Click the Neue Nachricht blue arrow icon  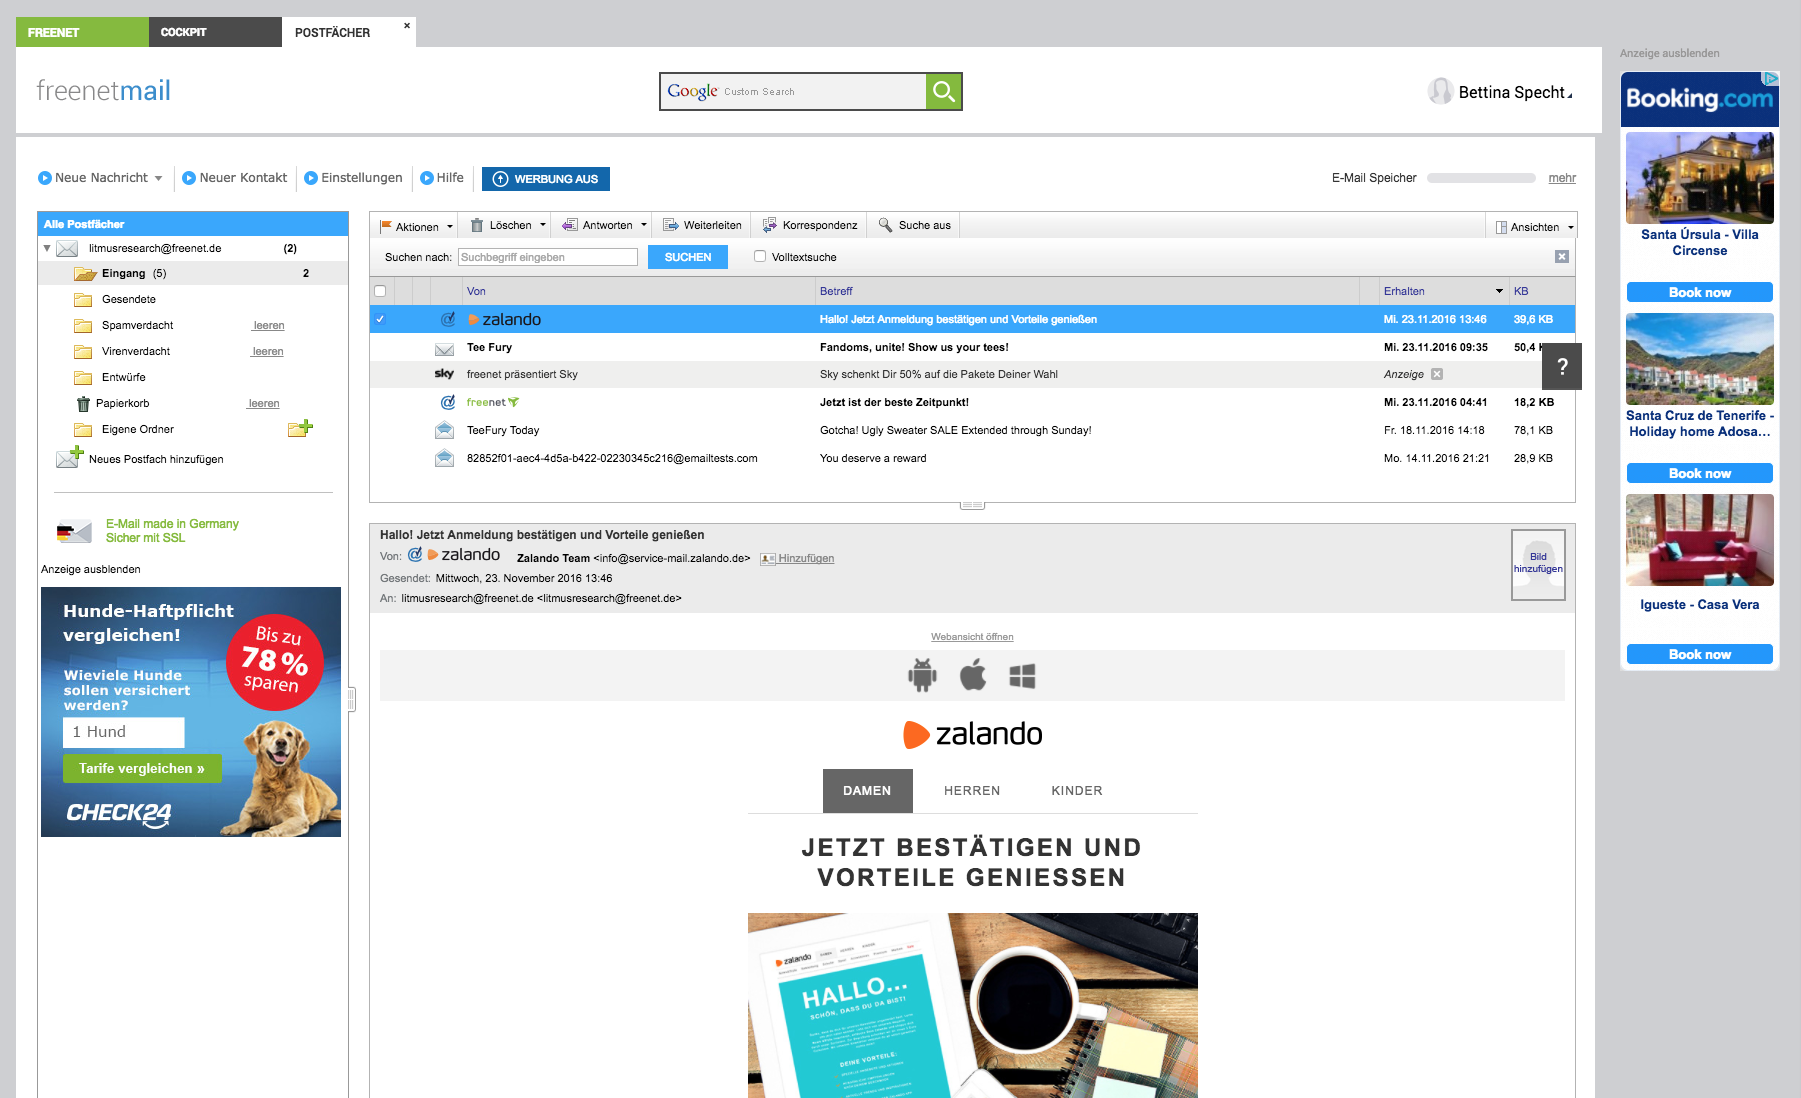click(44, 178)
